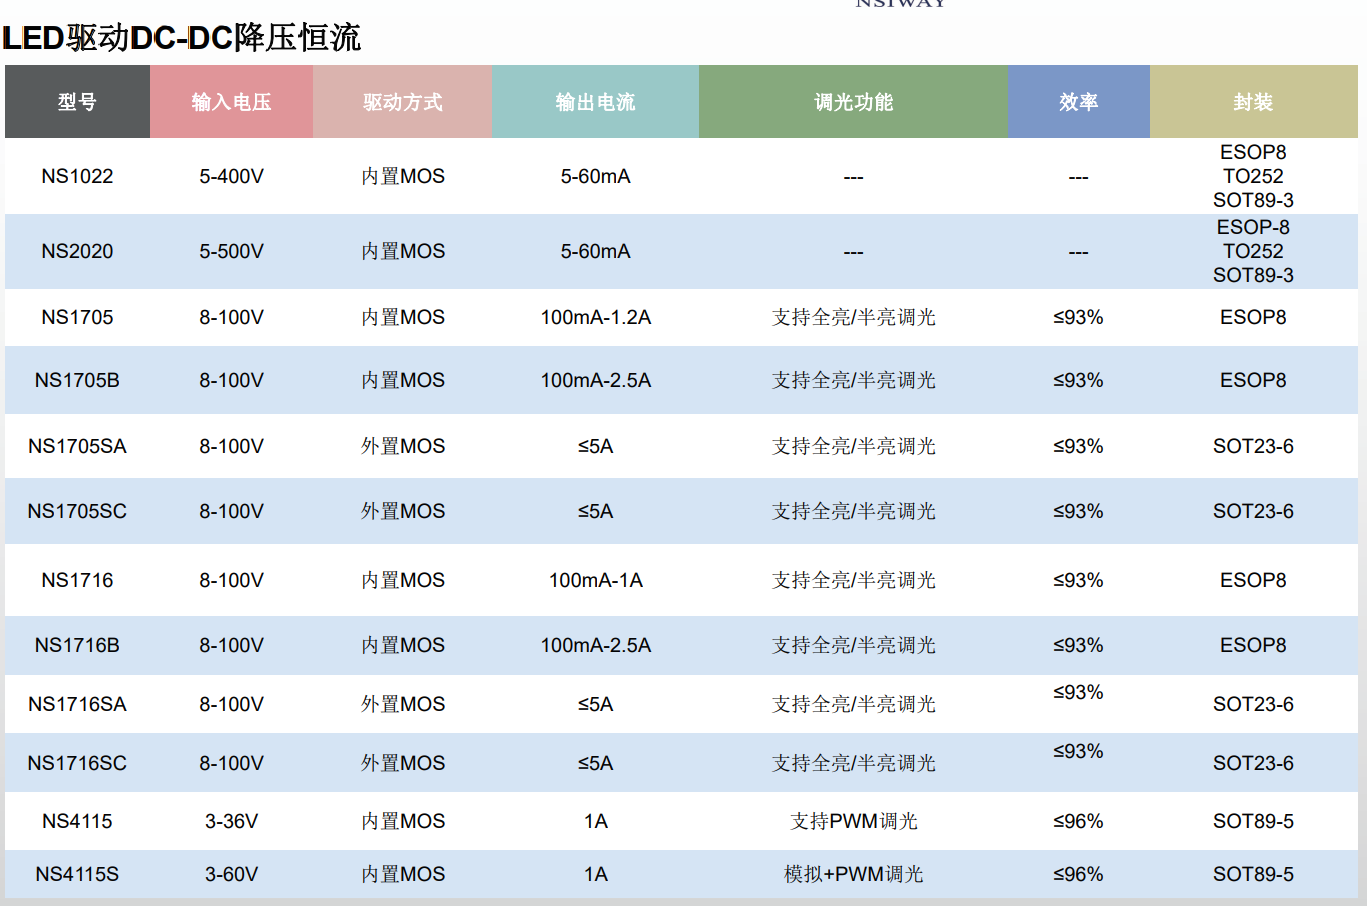This screenshot has width=1367, height=906.
Task: Click 'TO252' in NS1022 row
Action: [1253, 176]
